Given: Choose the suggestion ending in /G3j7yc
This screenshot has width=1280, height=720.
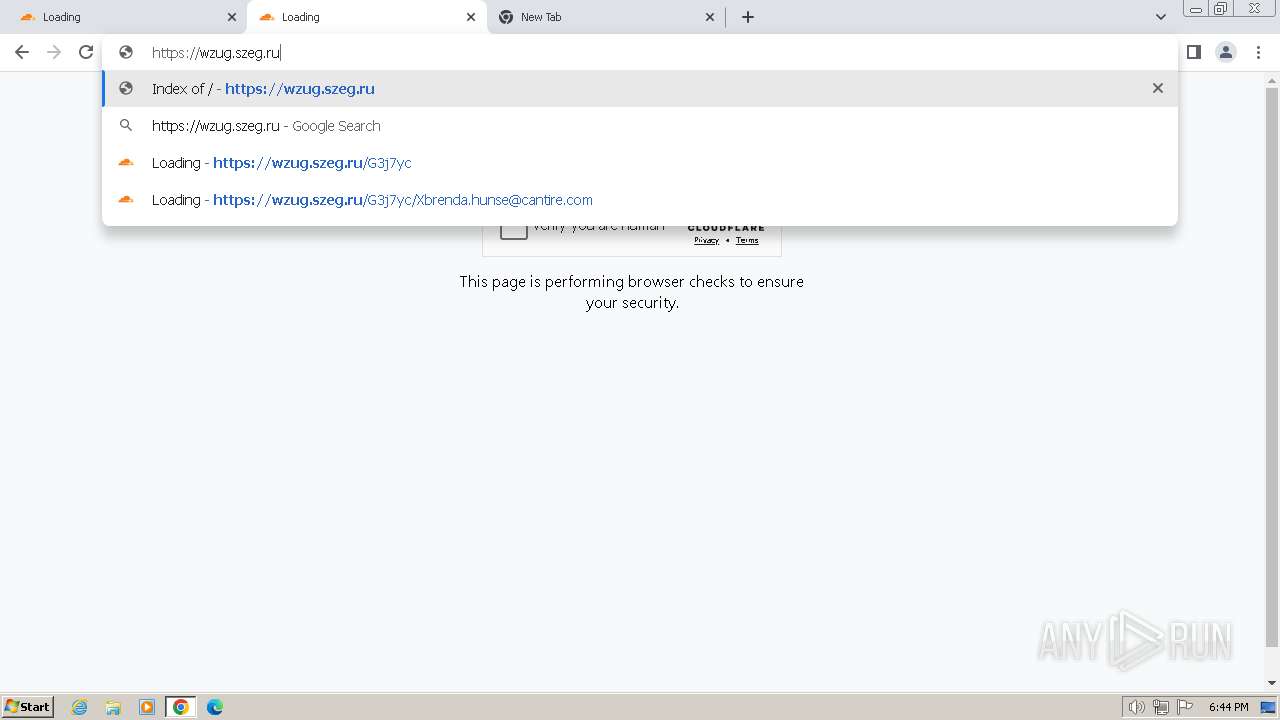Looking at the screenshot, I should tap(640, 162).
